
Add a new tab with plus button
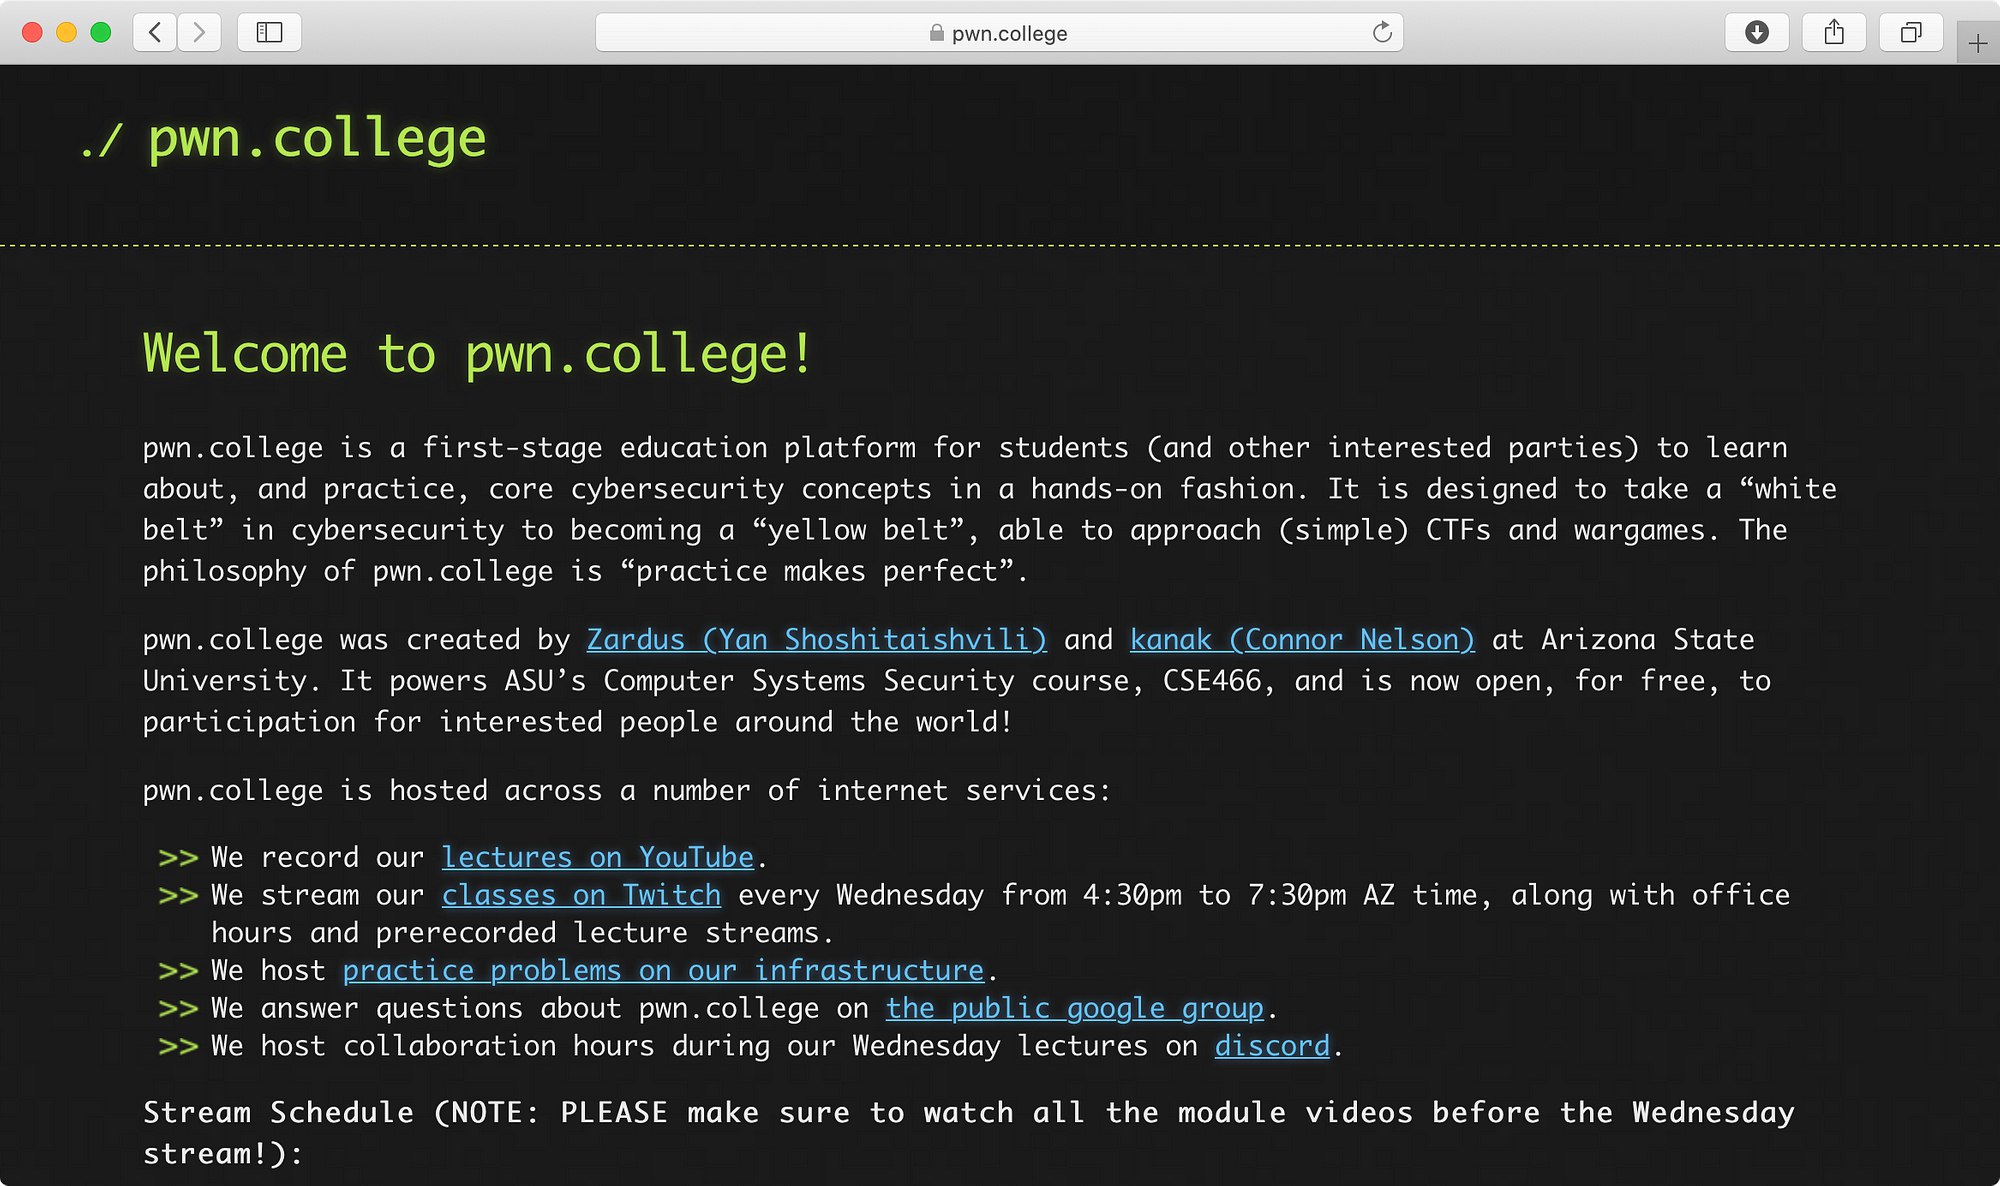coord(1978,43)
